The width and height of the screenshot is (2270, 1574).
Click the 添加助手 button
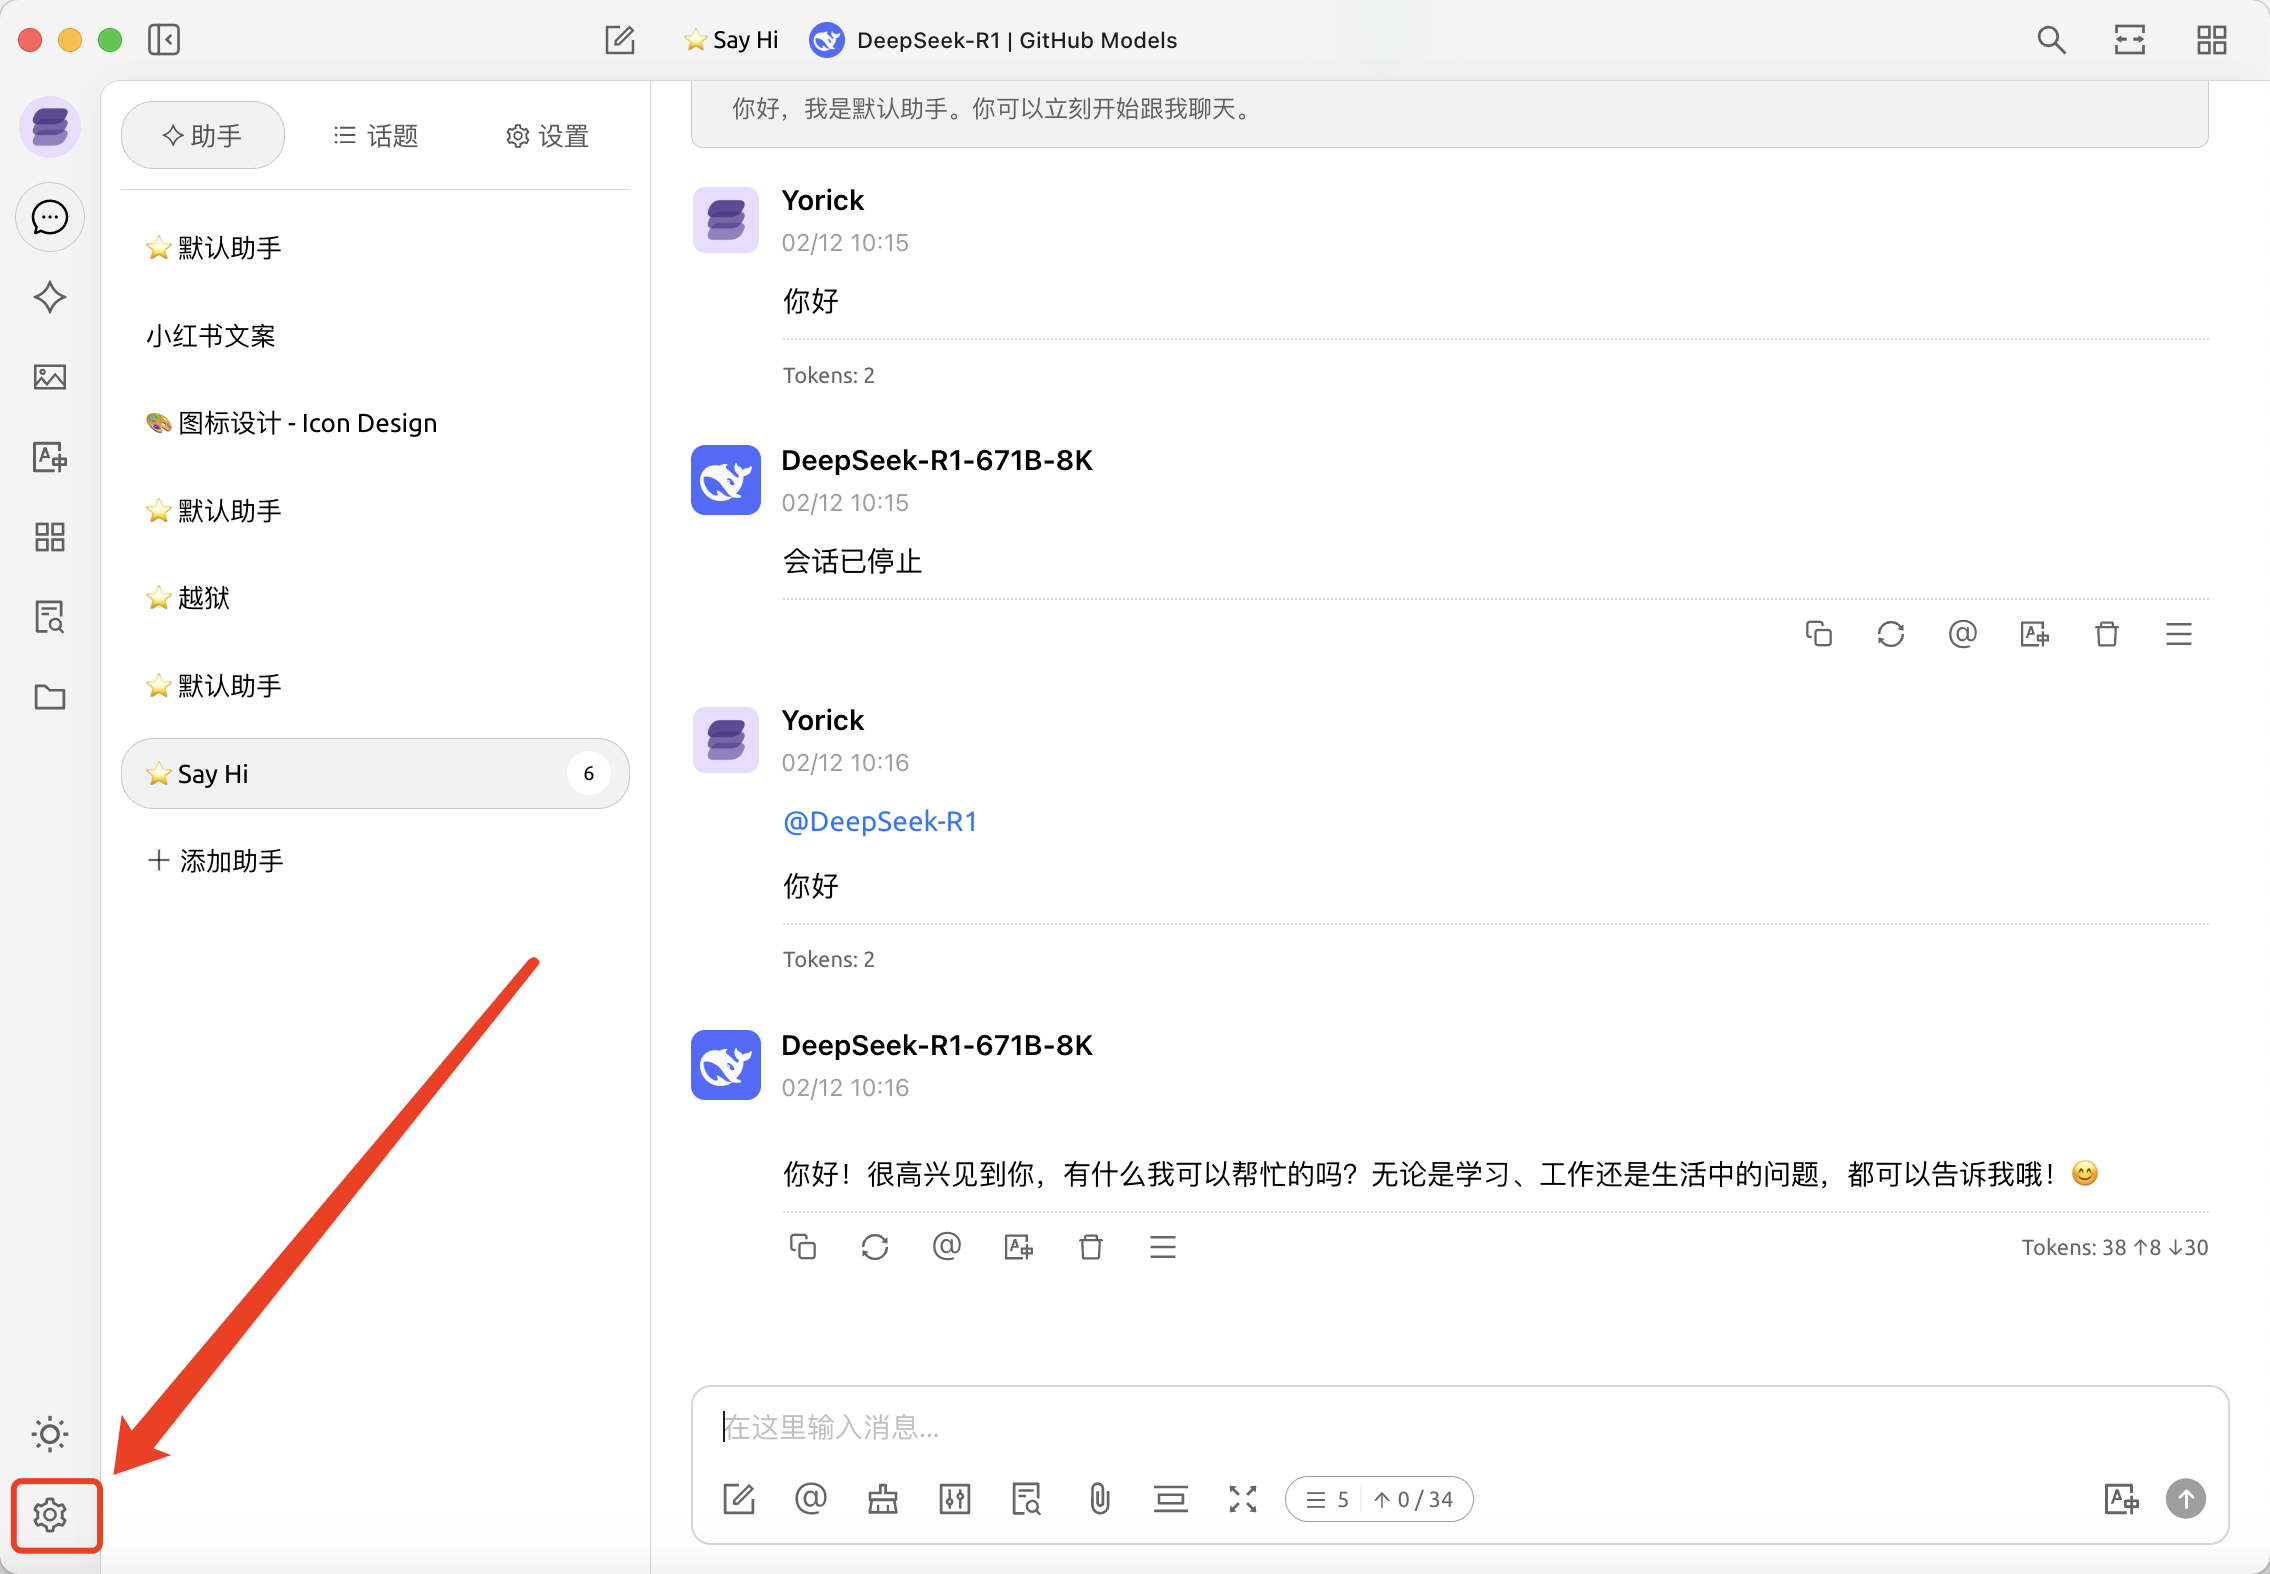coord(216,860)
